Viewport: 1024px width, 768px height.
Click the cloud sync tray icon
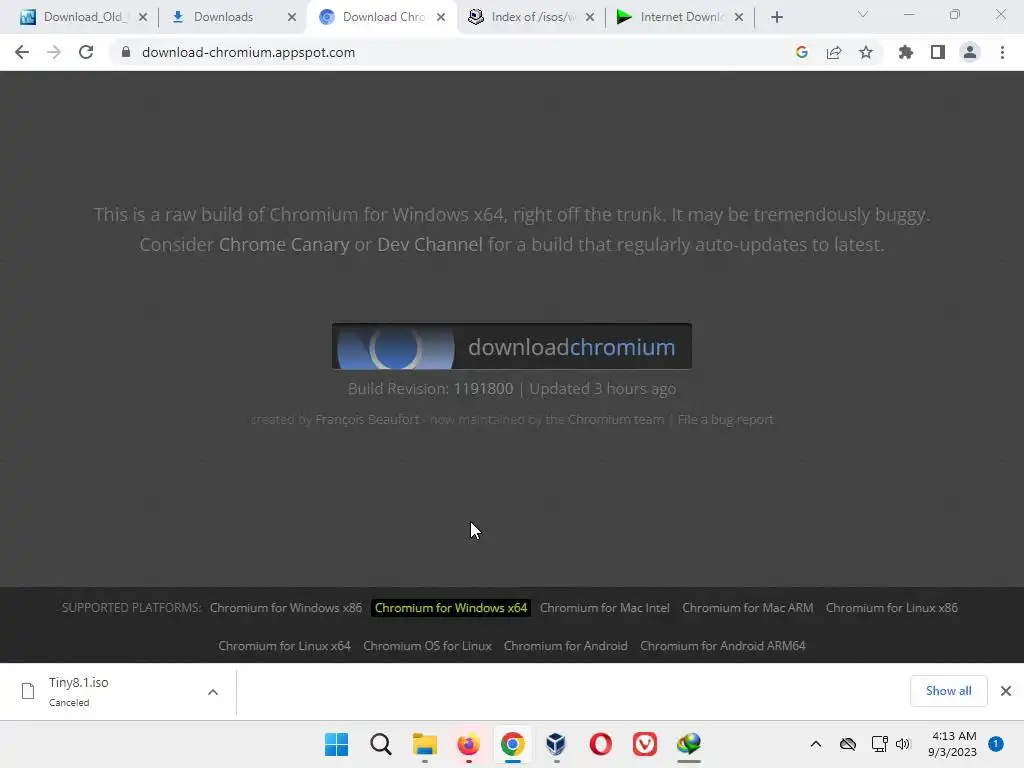click(x=848, y=744)
